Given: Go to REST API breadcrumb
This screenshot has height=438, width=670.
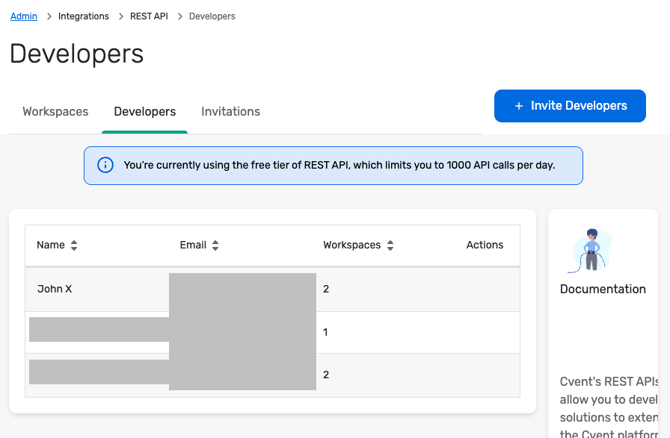Looking at the screenshot, I should click(x=149, y=16).
